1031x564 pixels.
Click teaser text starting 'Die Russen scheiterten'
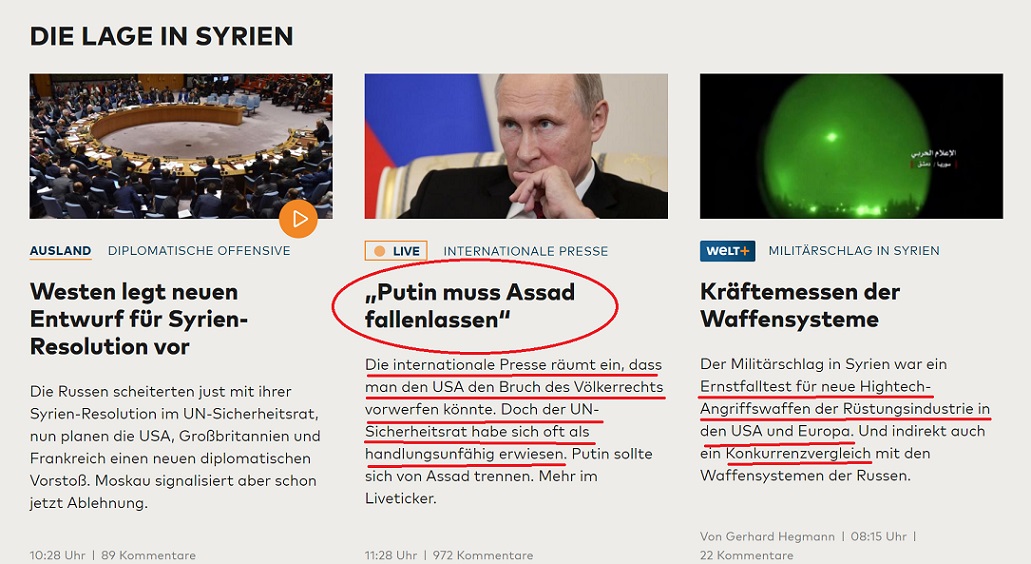[175, 447]
